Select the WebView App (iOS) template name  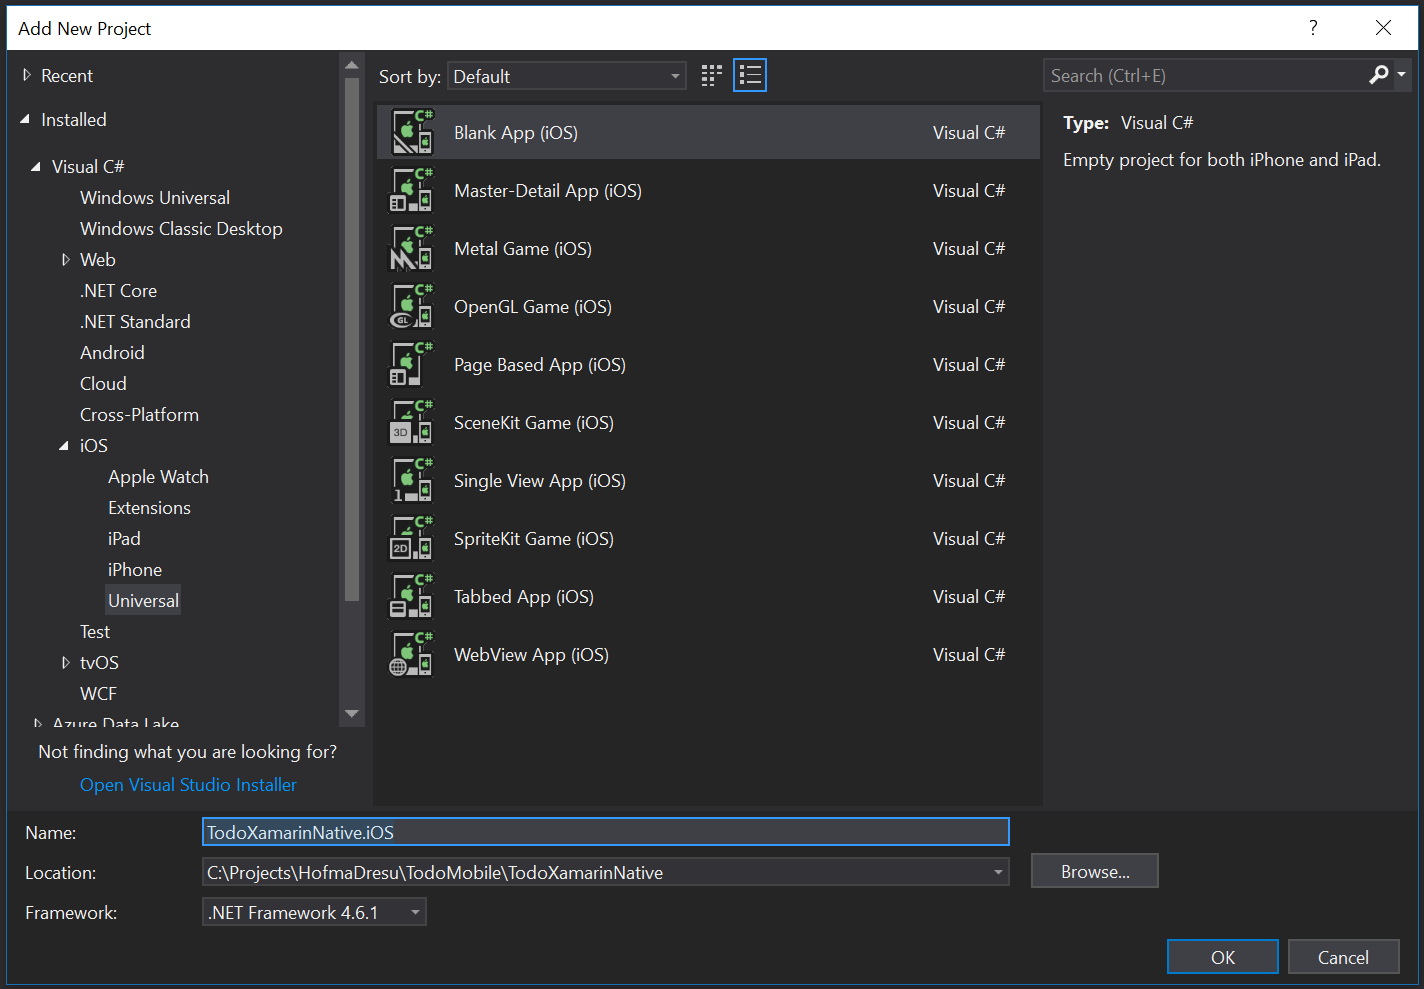[531, 655]
